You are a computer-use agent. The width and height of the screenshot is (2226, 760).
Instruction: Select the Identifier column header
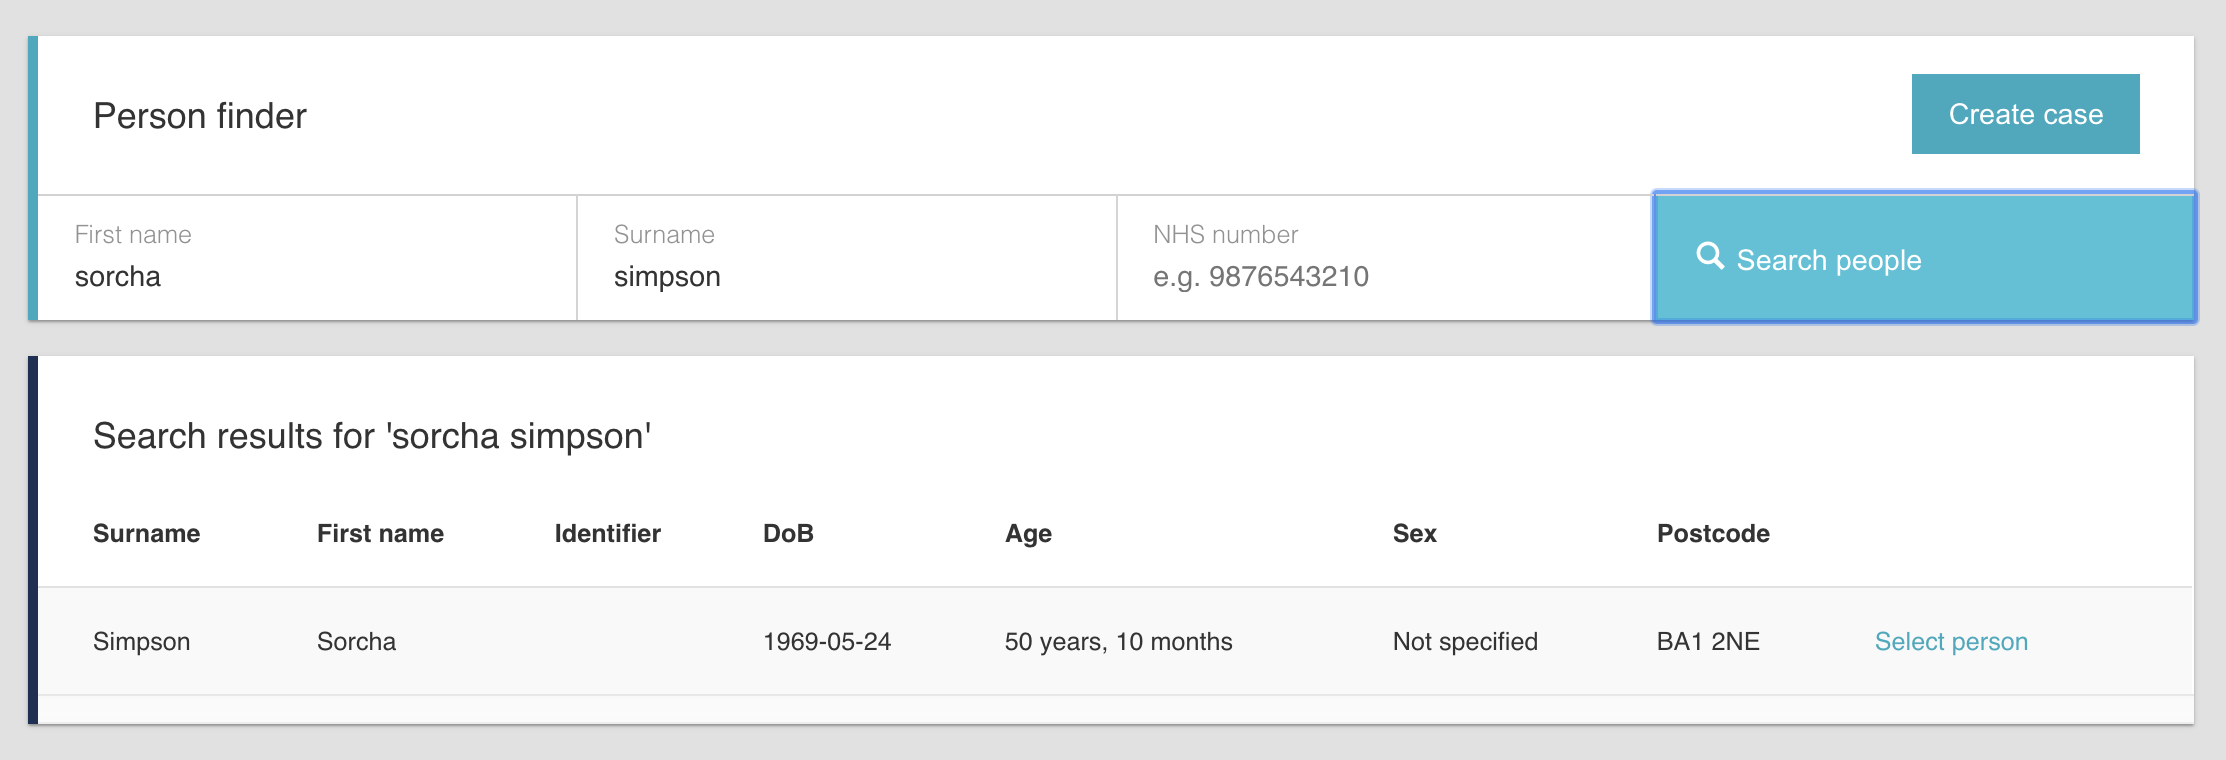pos(607,534)
